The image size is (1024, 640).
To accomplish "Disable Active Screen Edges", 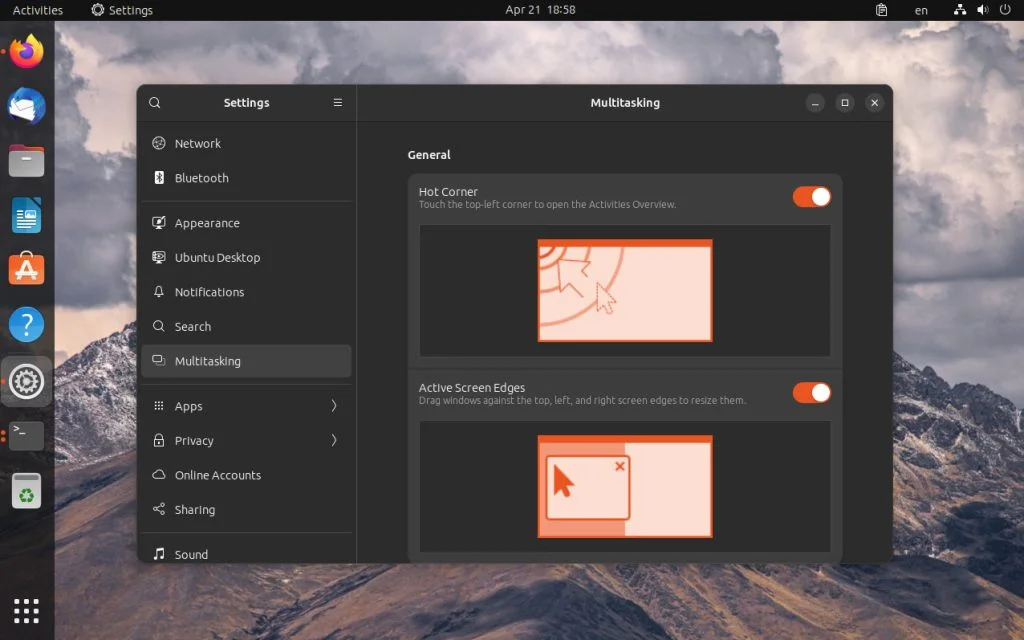I will point(812,392).
